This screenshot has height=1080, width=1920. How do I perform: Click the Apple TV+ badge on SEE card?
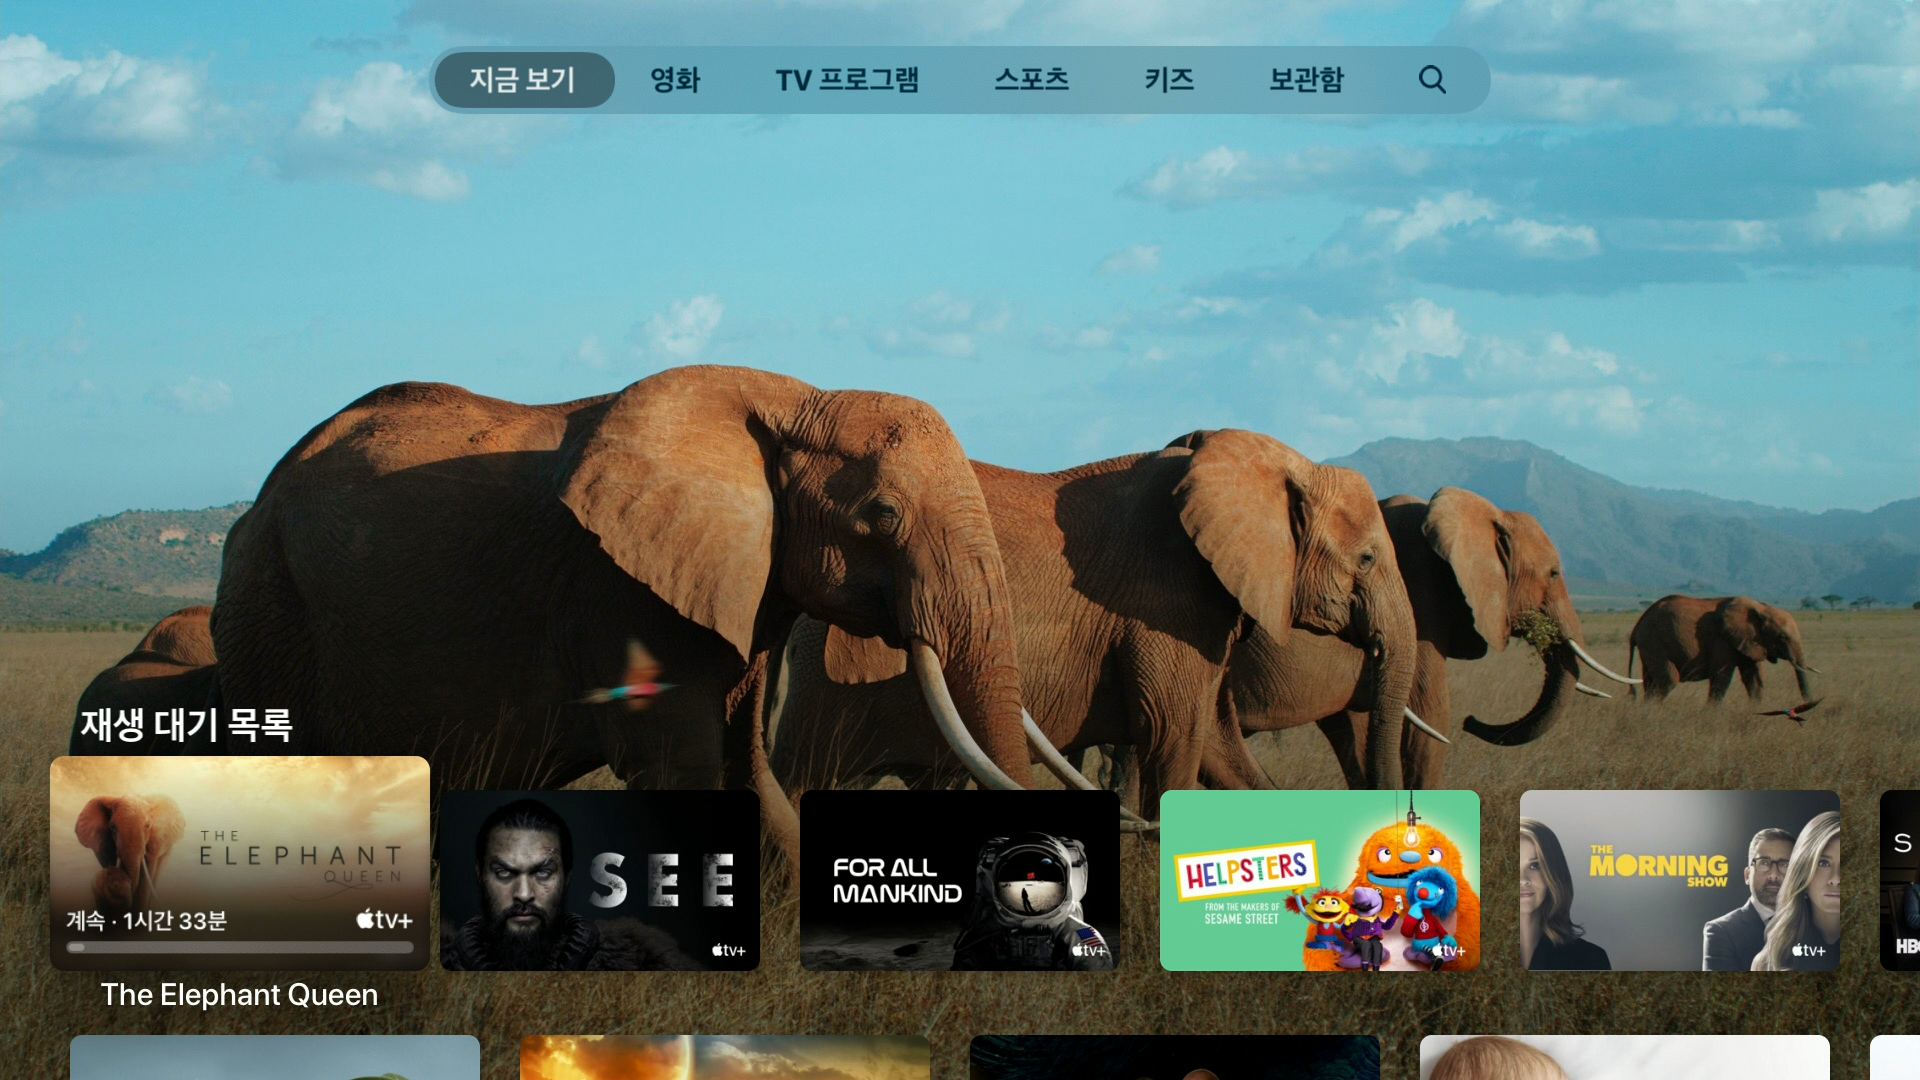coord(729,951)
